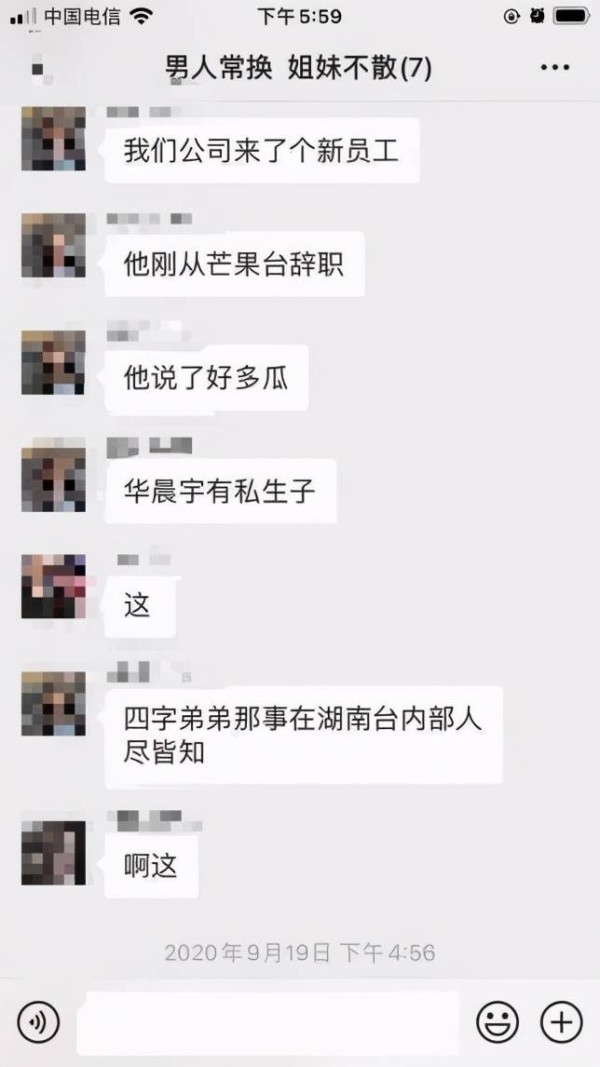Open the three-dot chat info menu
This screenshot has width=600, height=1067.
(555, 67)
